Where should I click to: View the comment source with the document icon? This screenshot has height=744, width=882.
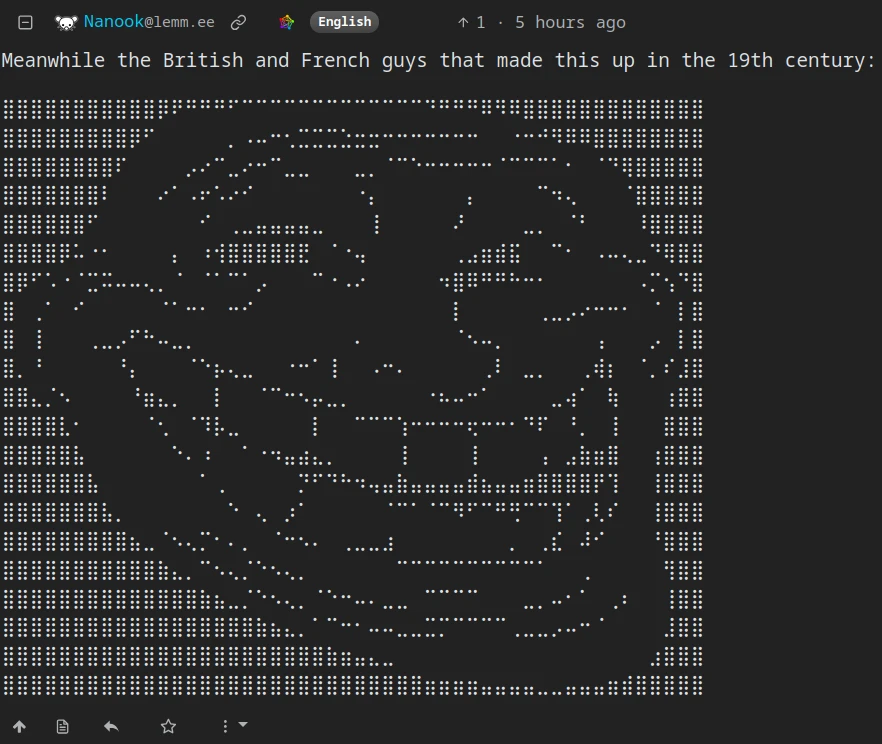click(62, 727)
